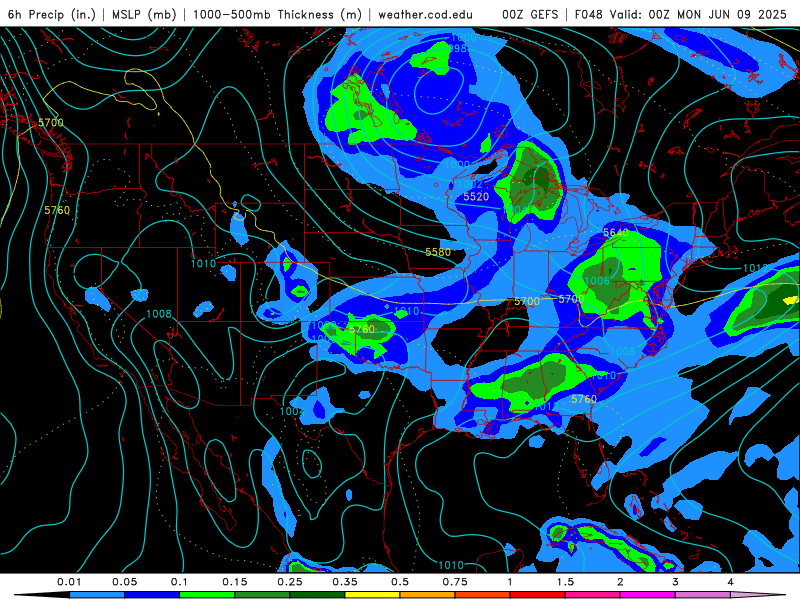Viewport: 800px width, 600px height.
Task: Click the 1002 pressure contour label
Action: (470, 184)
